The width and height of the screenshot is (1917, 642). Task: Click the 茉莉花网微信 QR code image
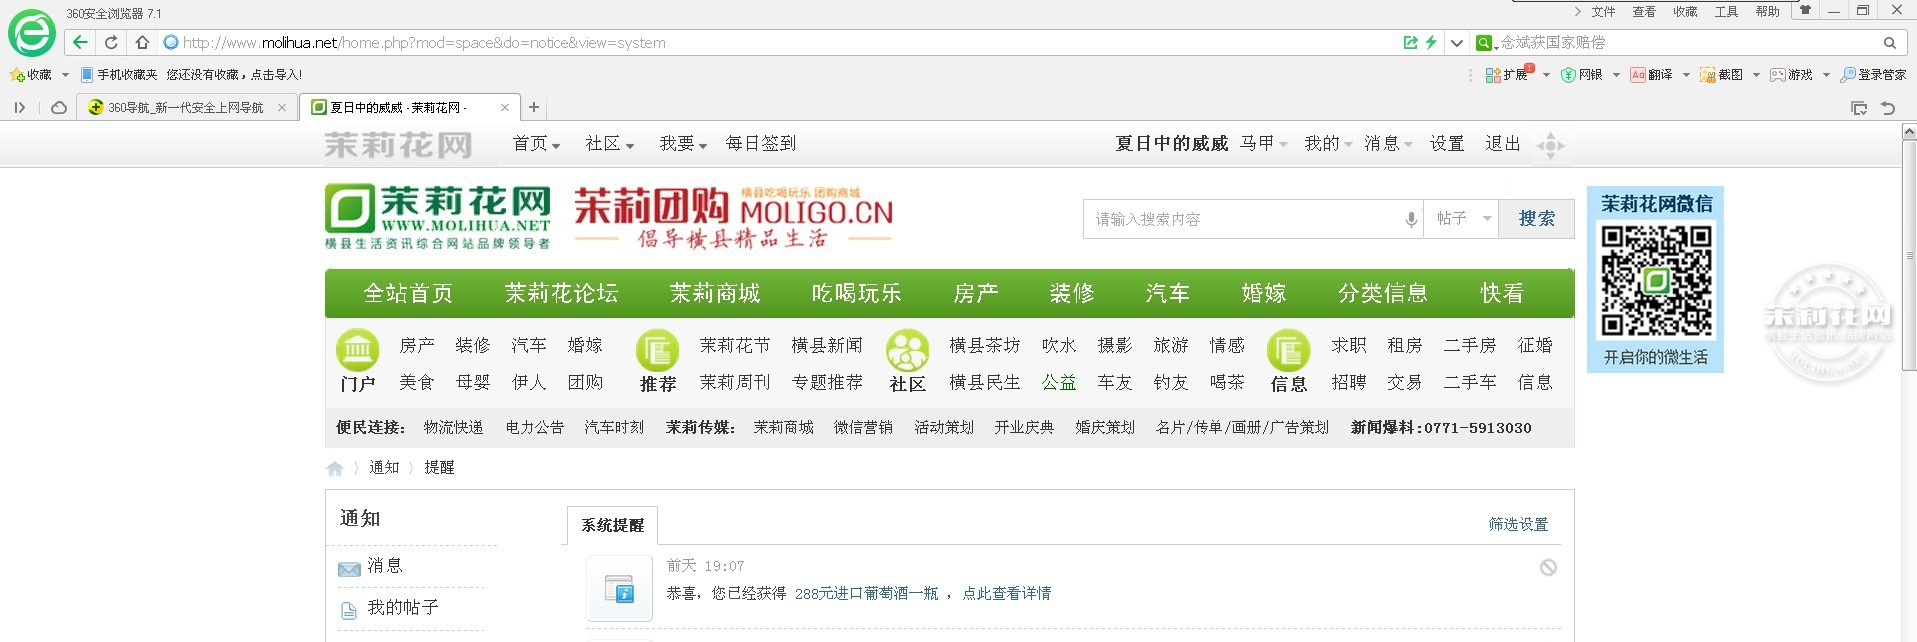[1656, 281]
